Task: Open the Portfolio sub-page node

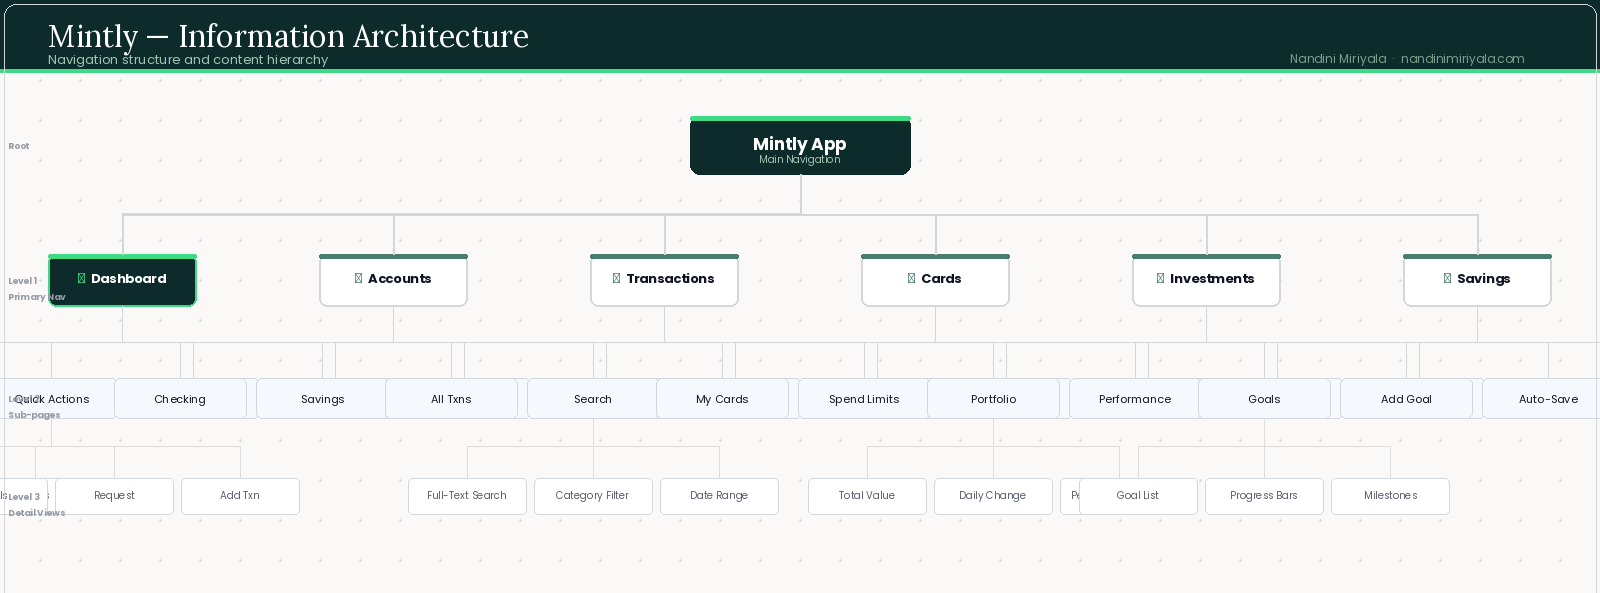Action: (x=993, y=399)
